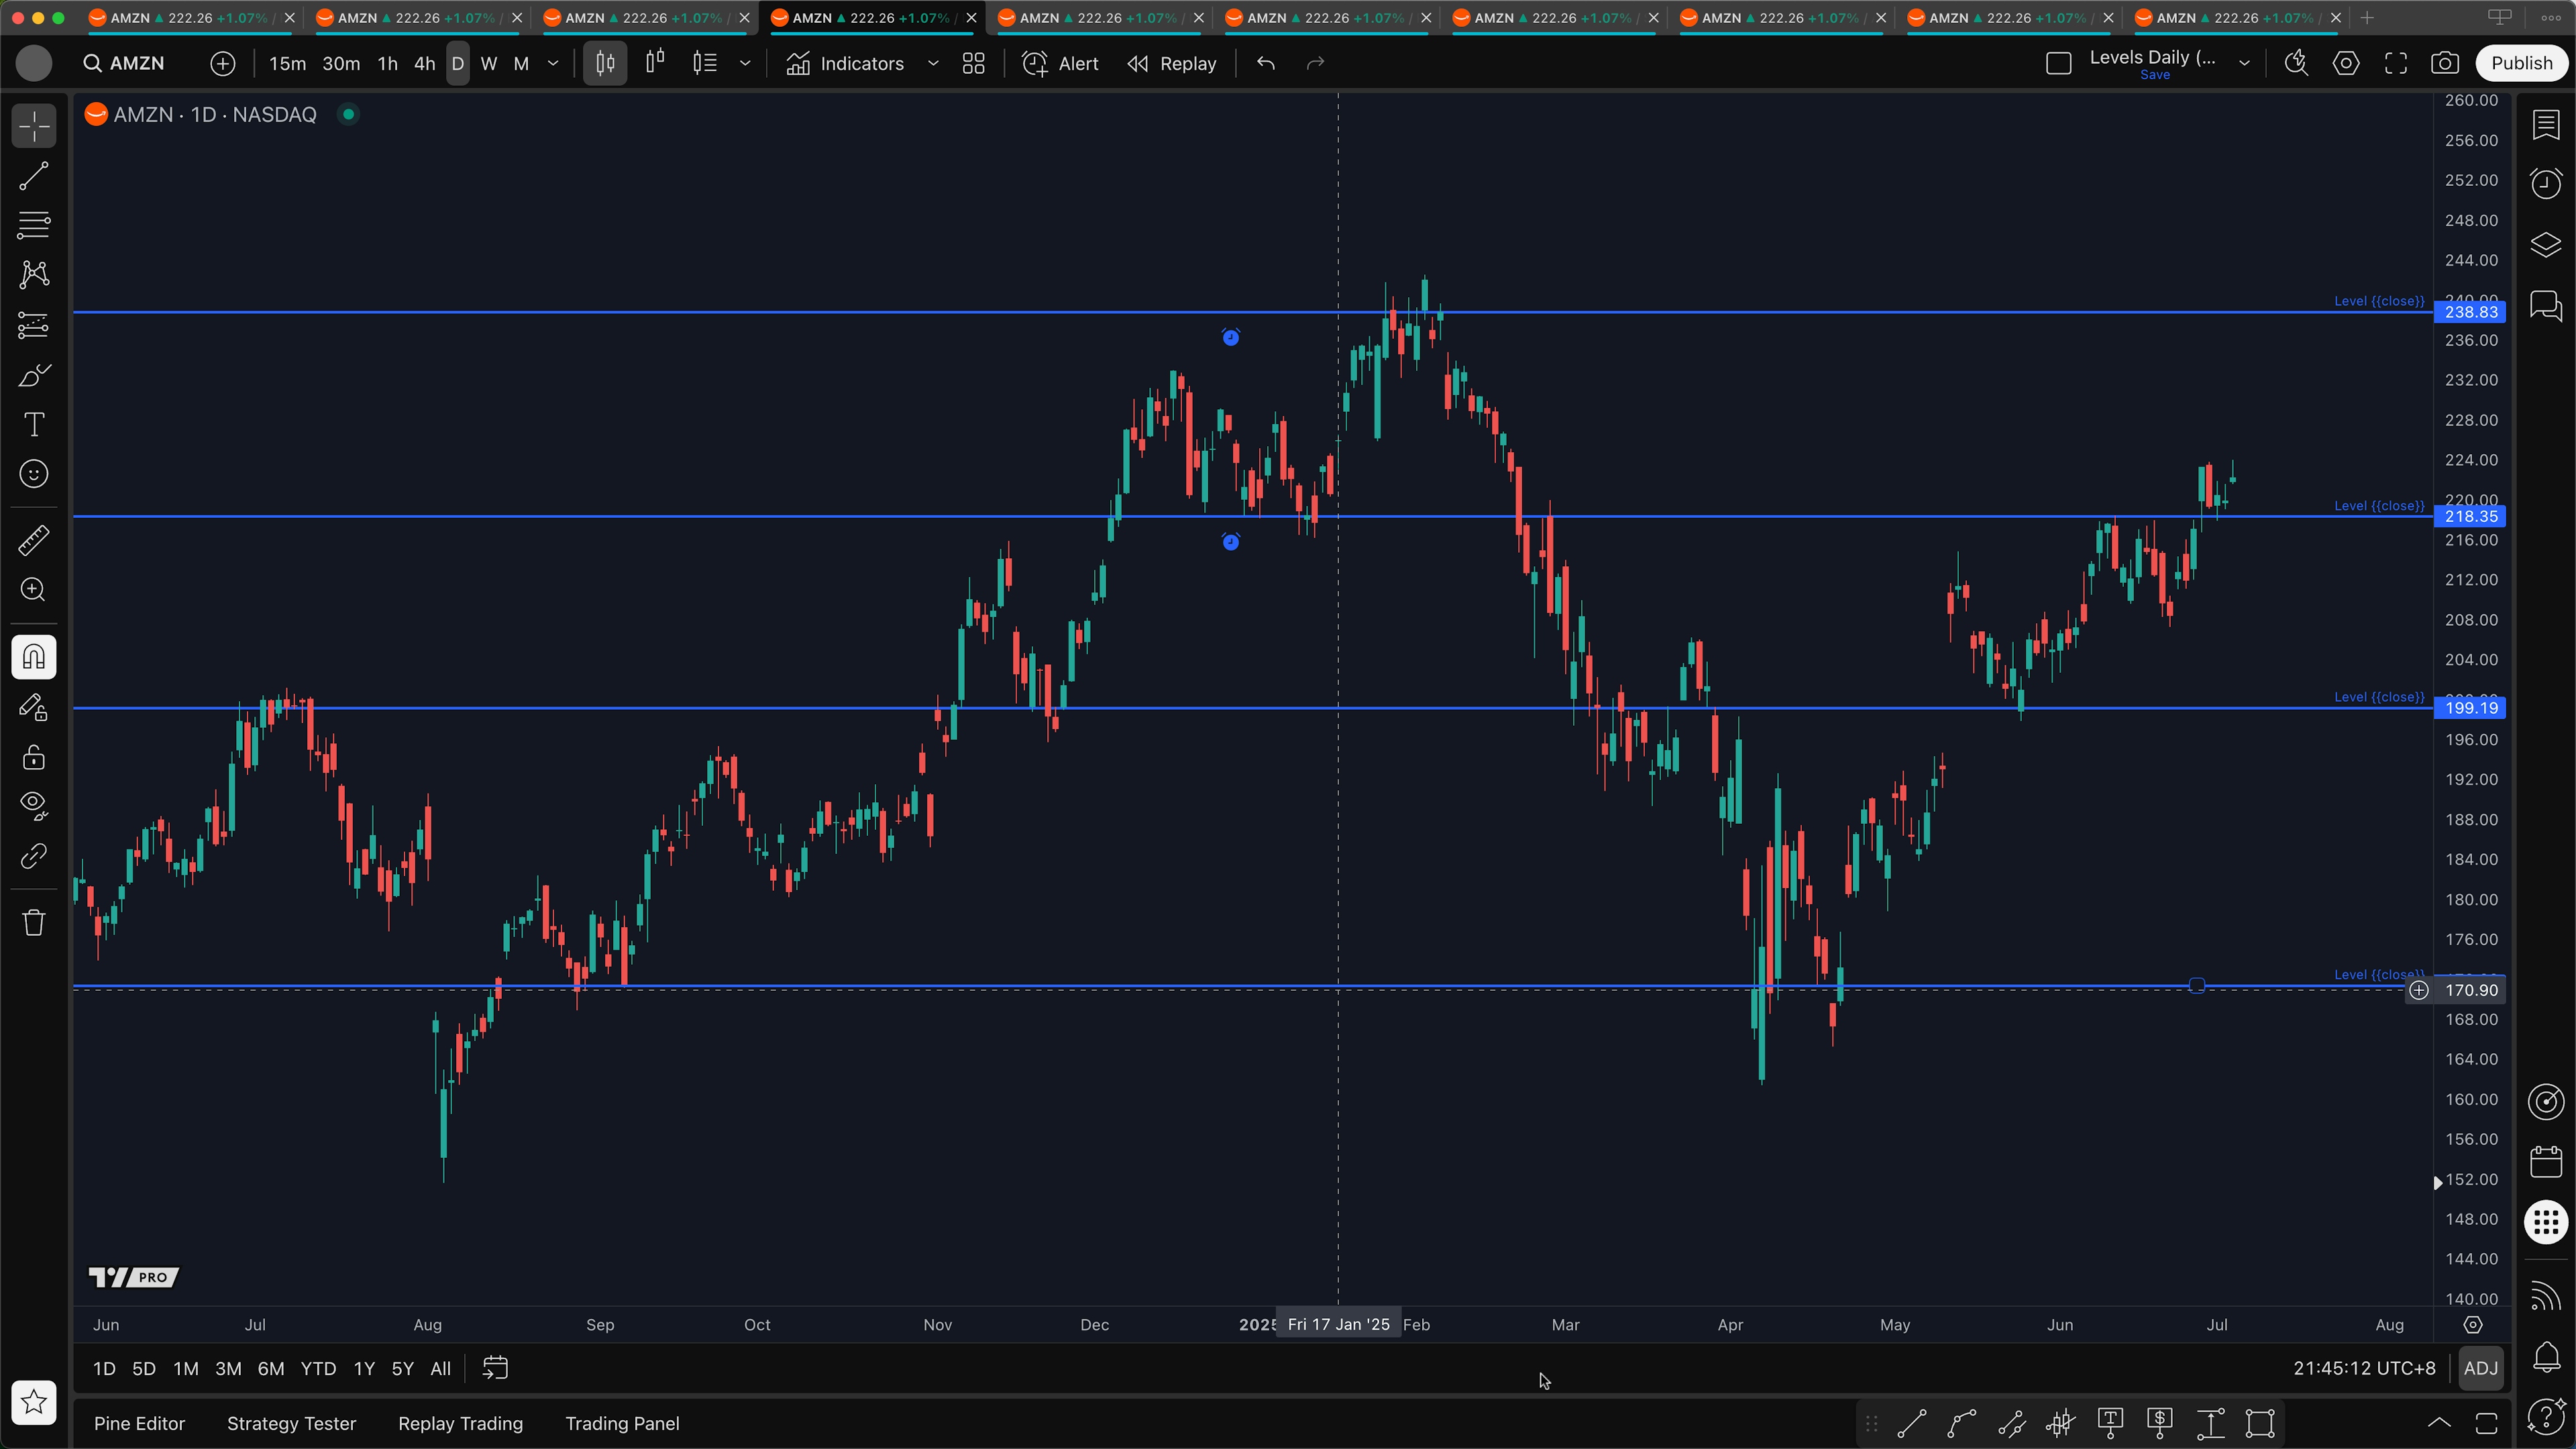Open the help center icon
Image resolution: width=2576 pixels, height=1449 pixels.
(x=2546, y=1416)
